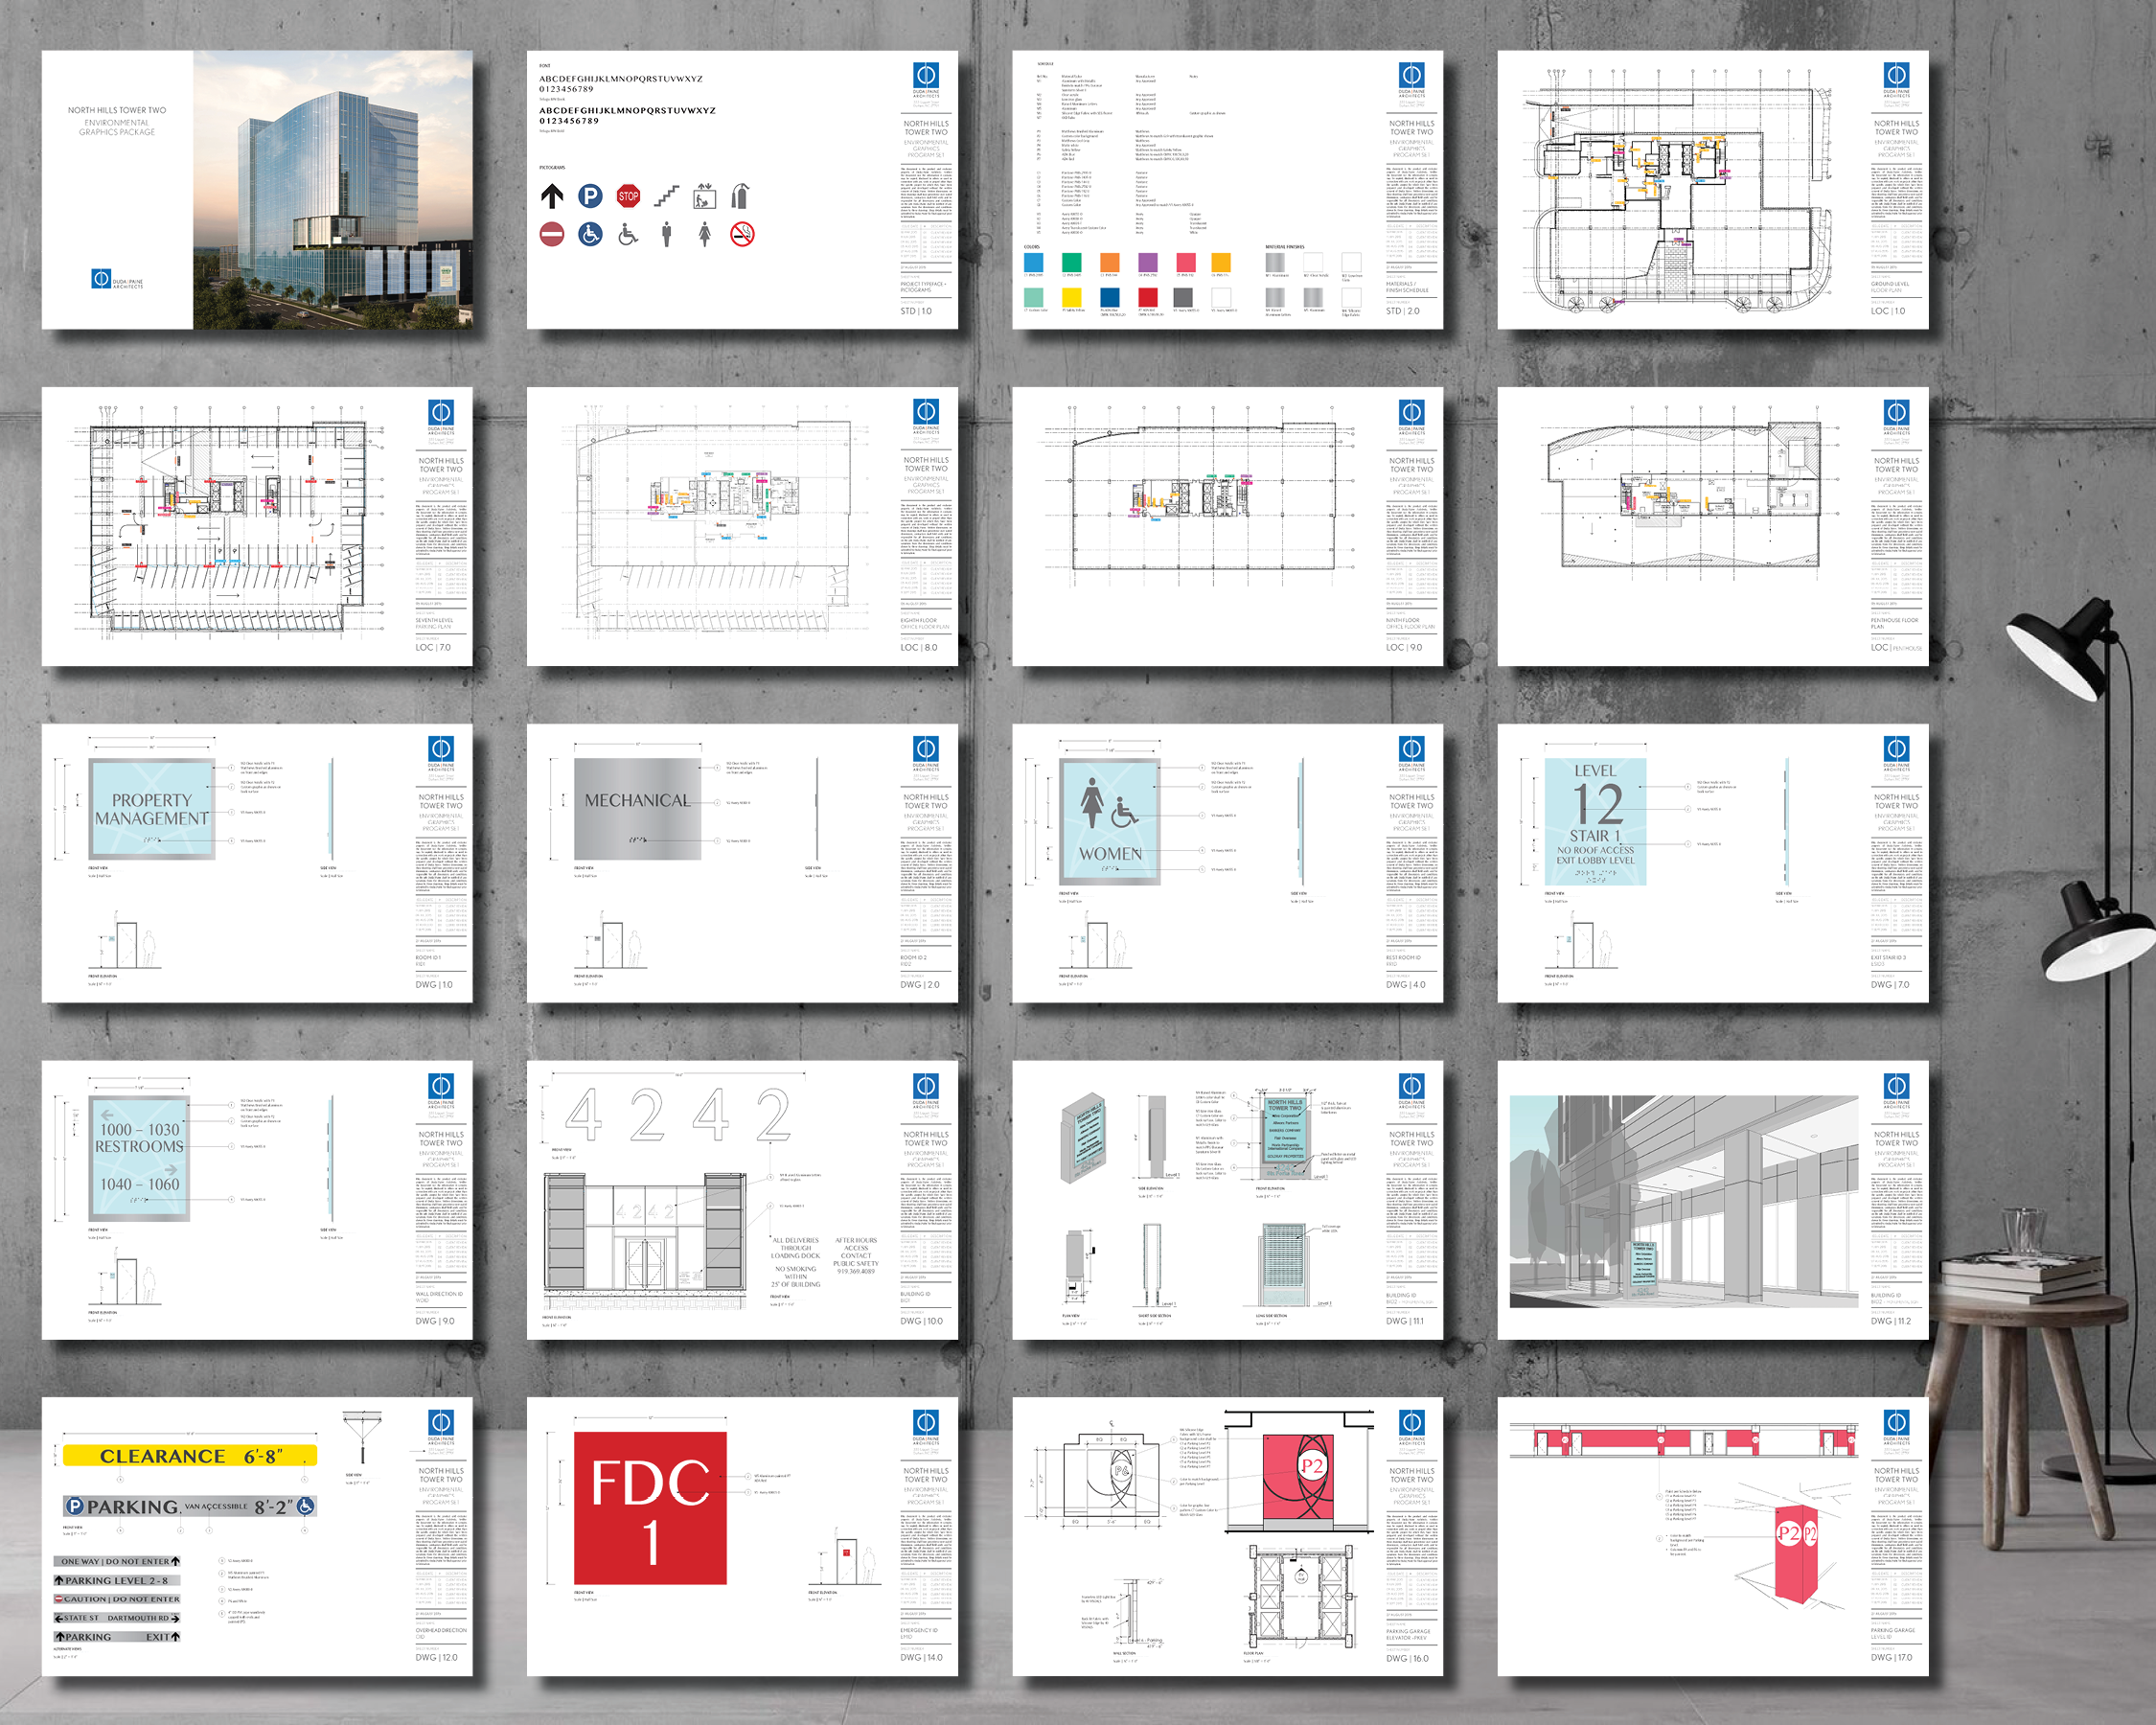This screenshot has height=1725, width=2156.
Task: Click the no smoking pictogram
Action: (741, 234)
